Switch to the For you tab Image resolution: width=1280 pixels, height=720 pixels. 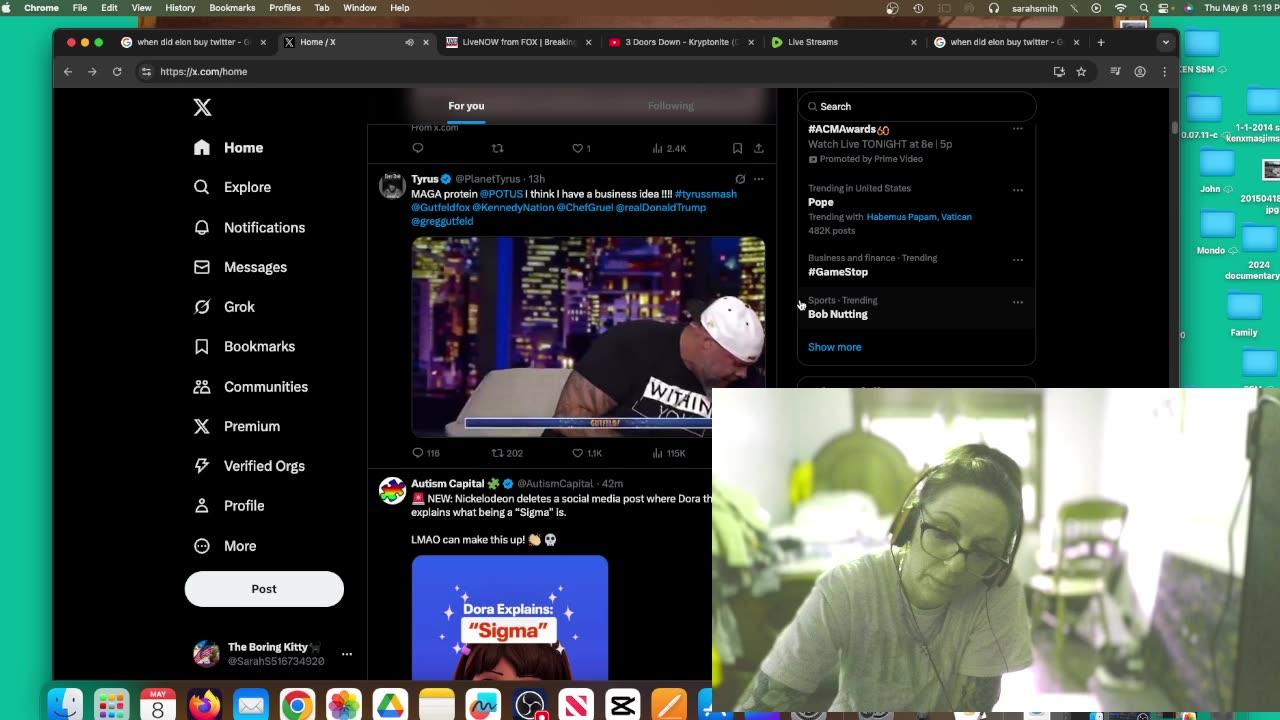pos(466,106)
